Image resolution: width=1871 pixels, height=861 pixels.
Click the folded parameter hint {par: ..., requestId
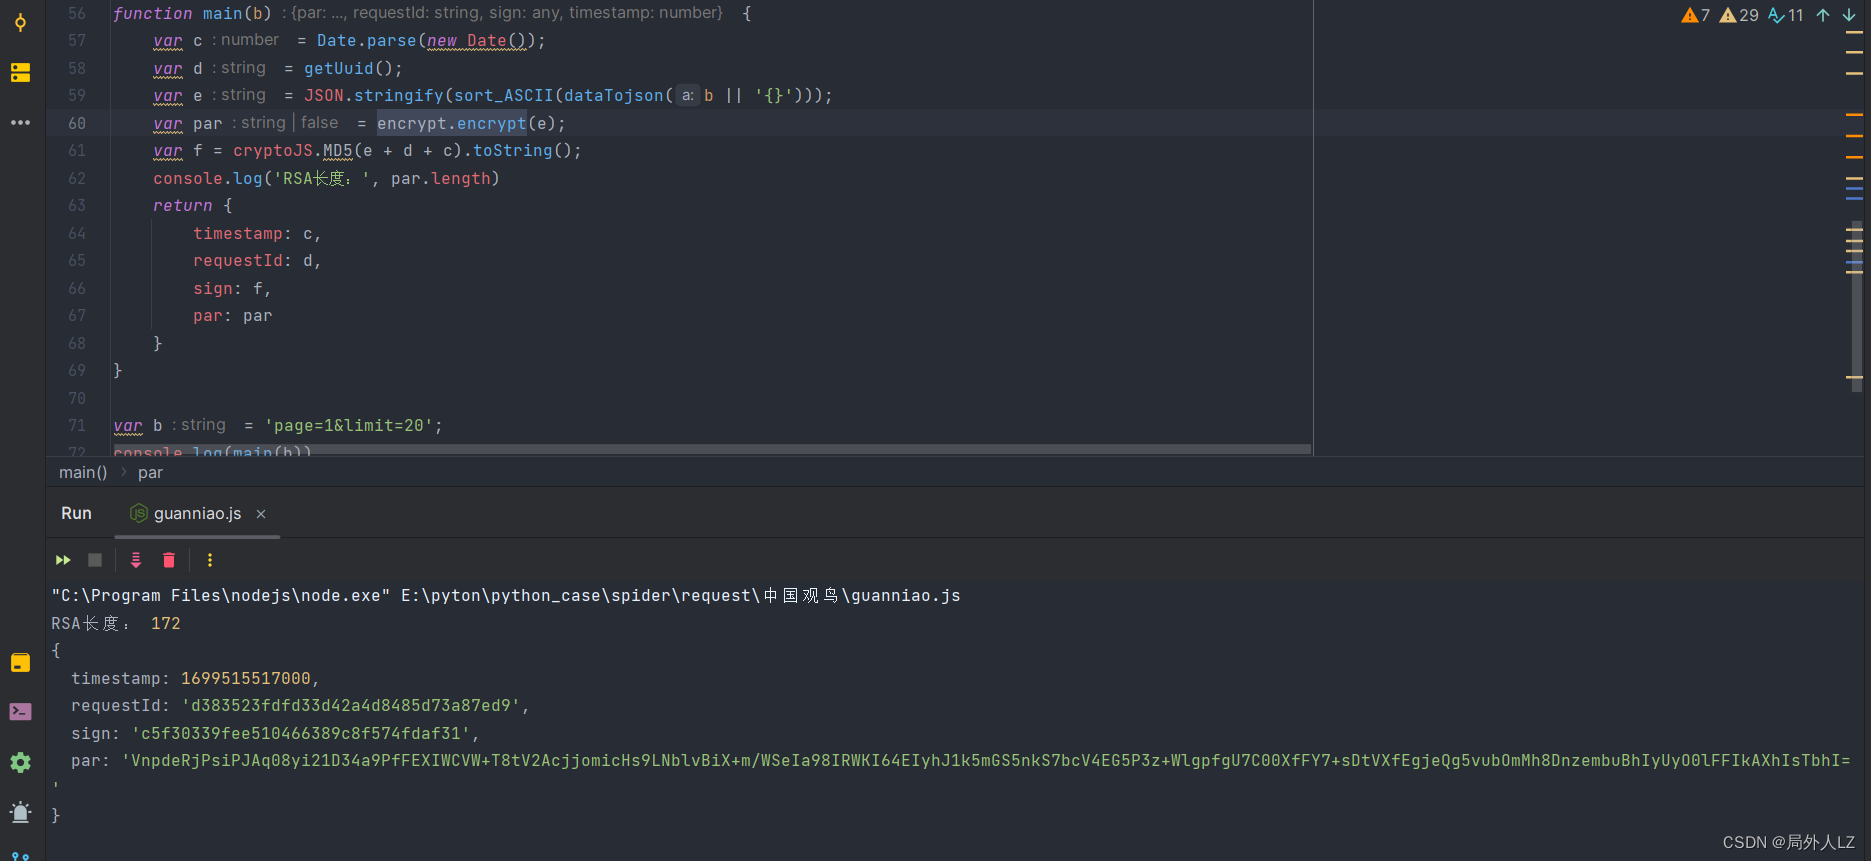(x=502, y=13)
